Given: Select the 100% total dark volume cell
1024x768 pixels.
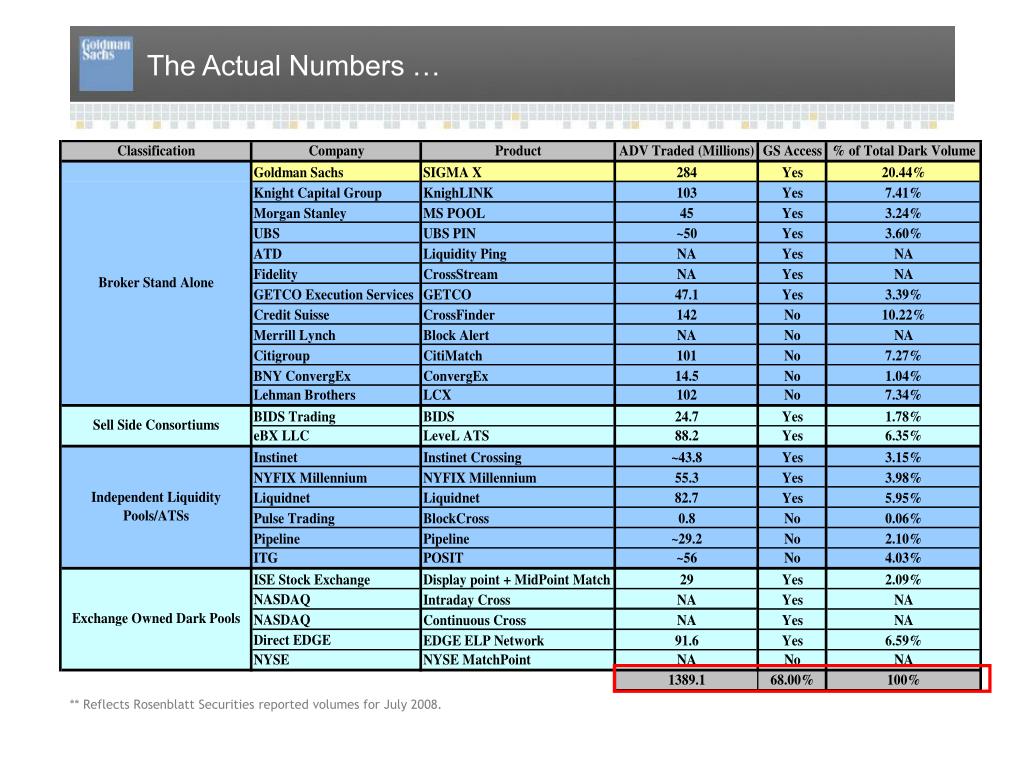Looking at the screenshot, I should (x=904, y=680).
